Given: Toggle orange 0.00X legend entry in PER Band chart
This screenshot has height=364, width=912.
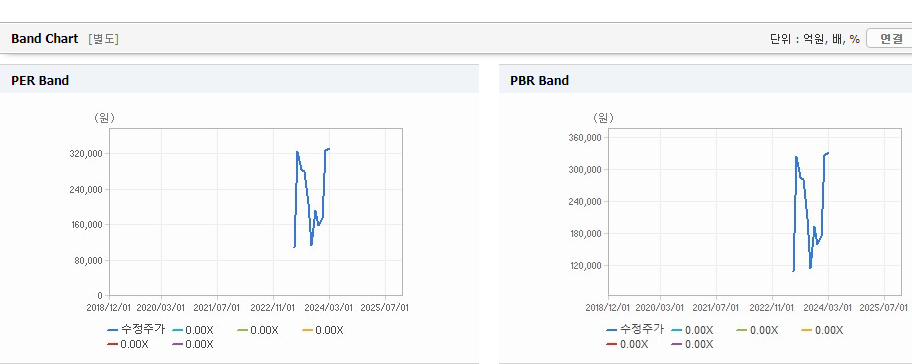Looking at the screenshot, I should tap(323, 330).
